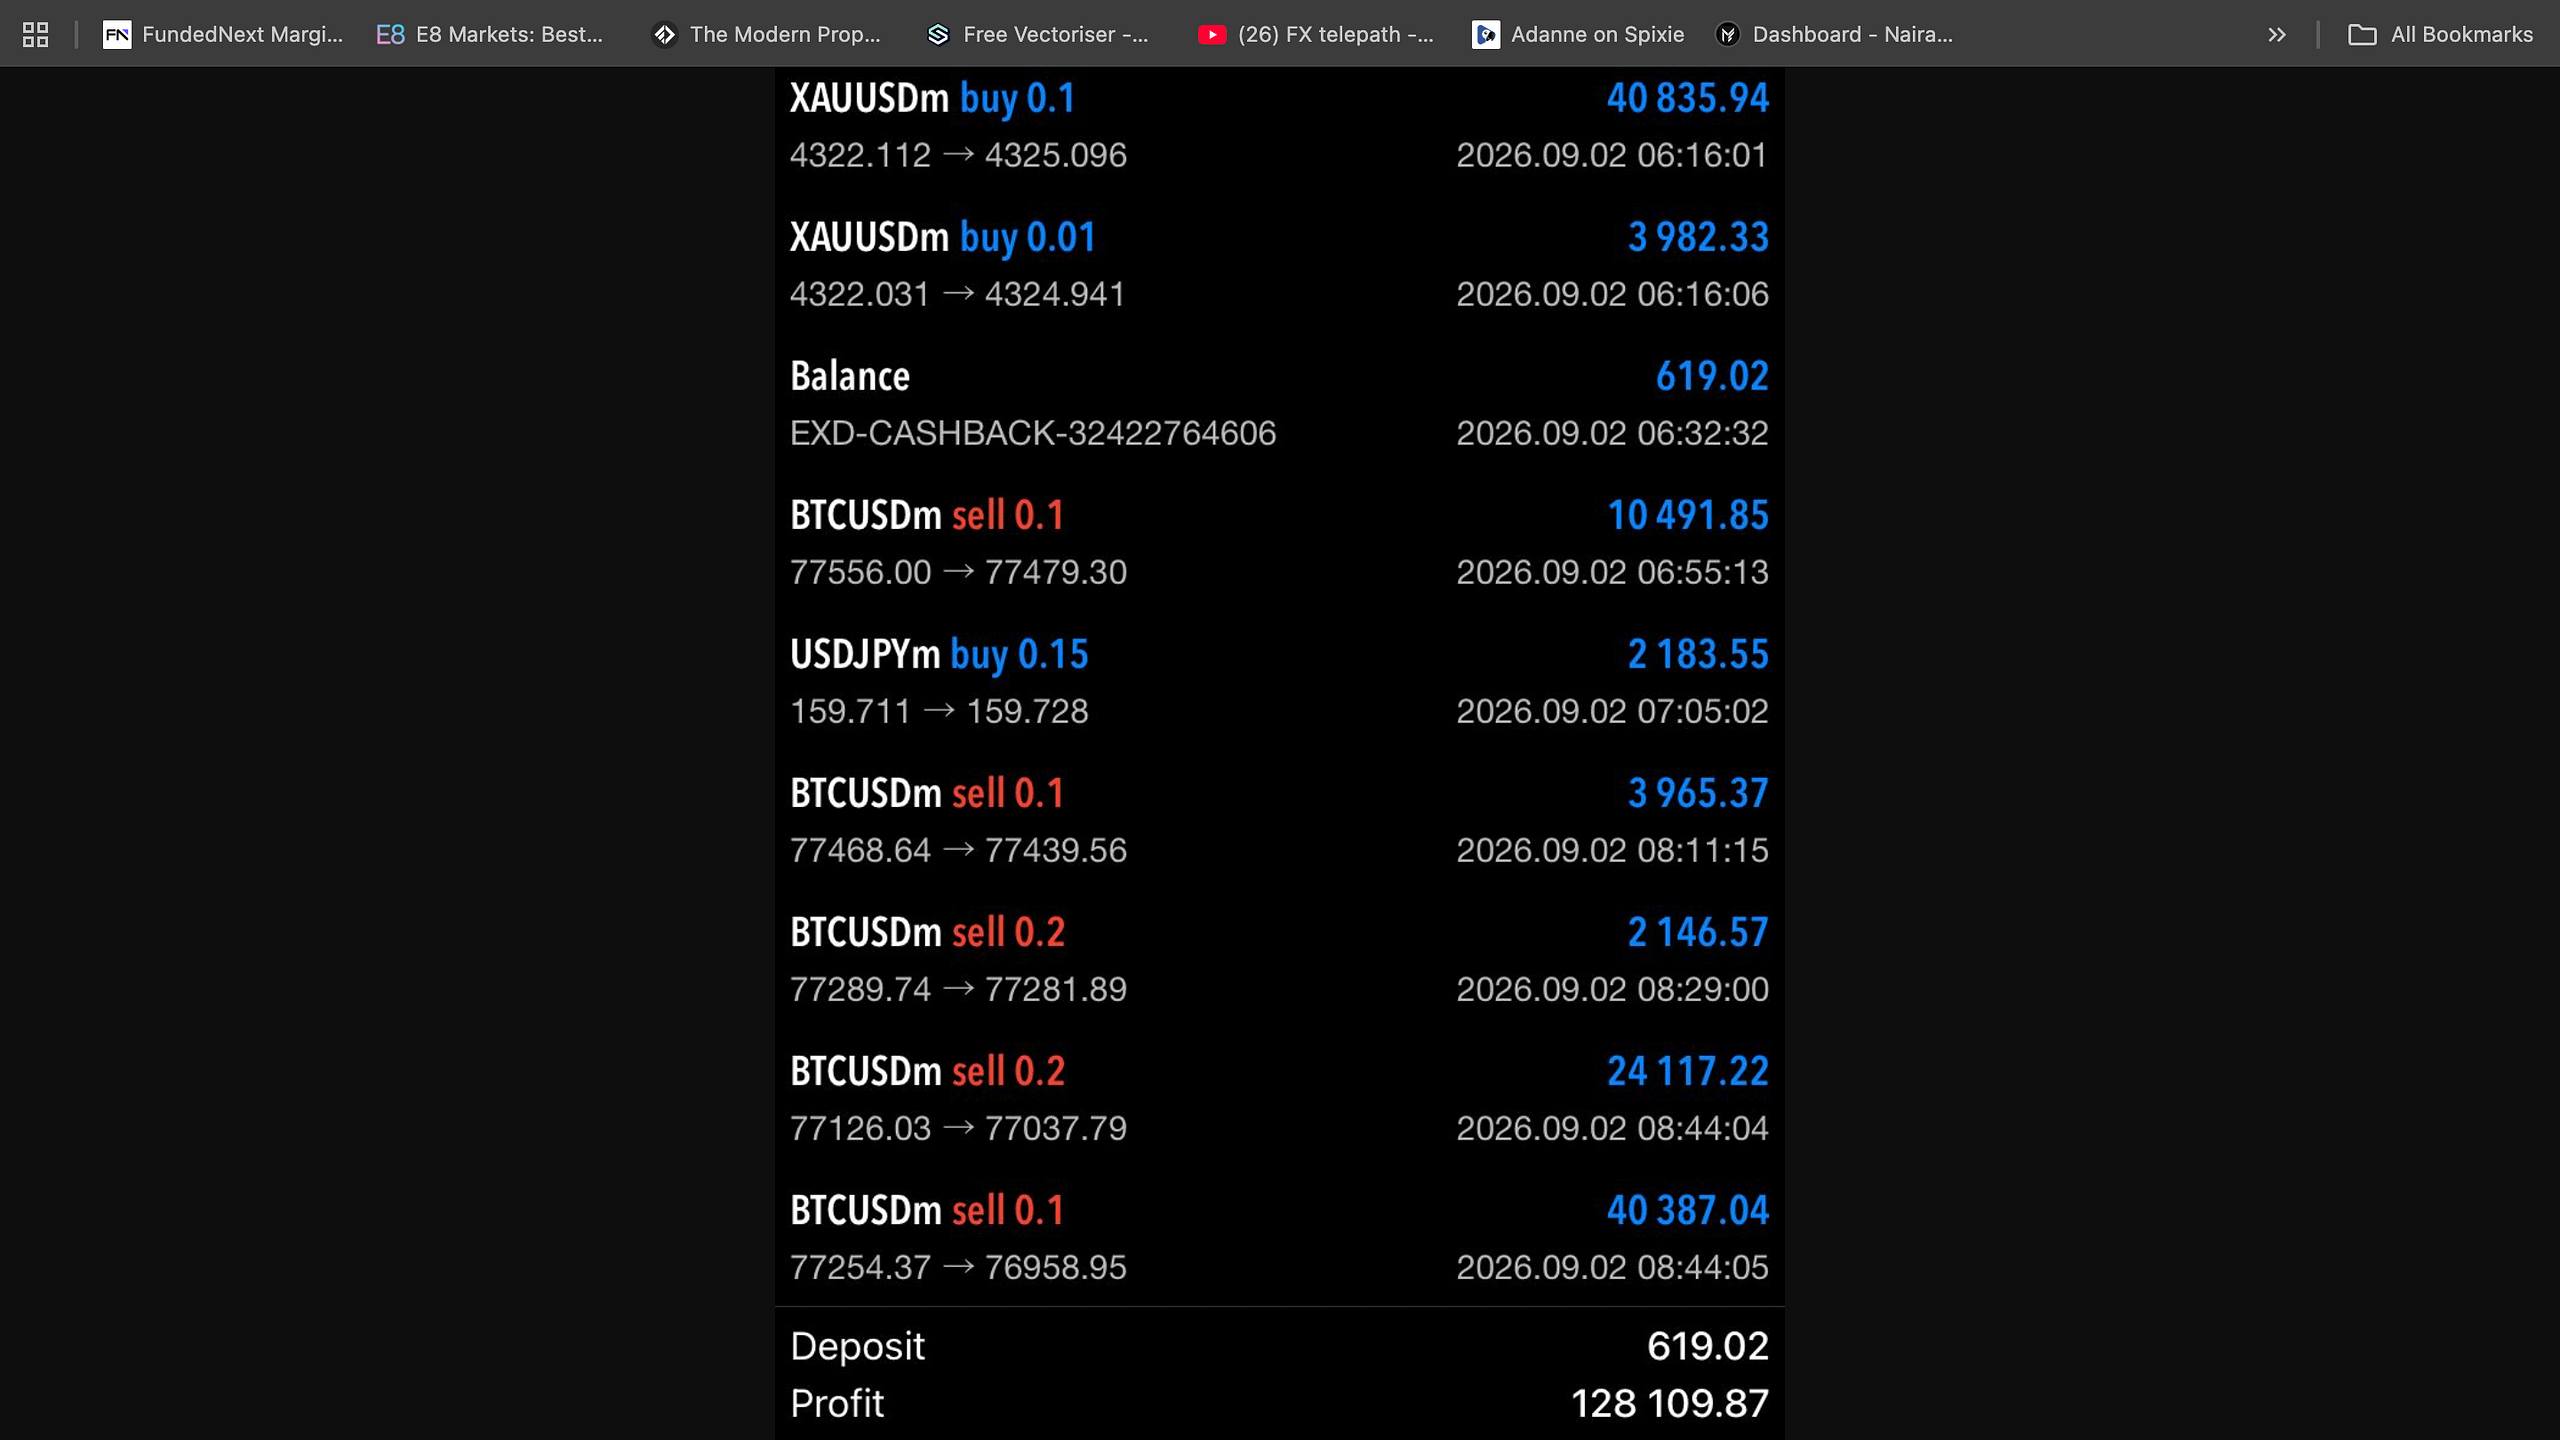This screenshot has height=1440, width=2560.
Task: Click the Deposit summary label
Action: [x=857, y=1346]
